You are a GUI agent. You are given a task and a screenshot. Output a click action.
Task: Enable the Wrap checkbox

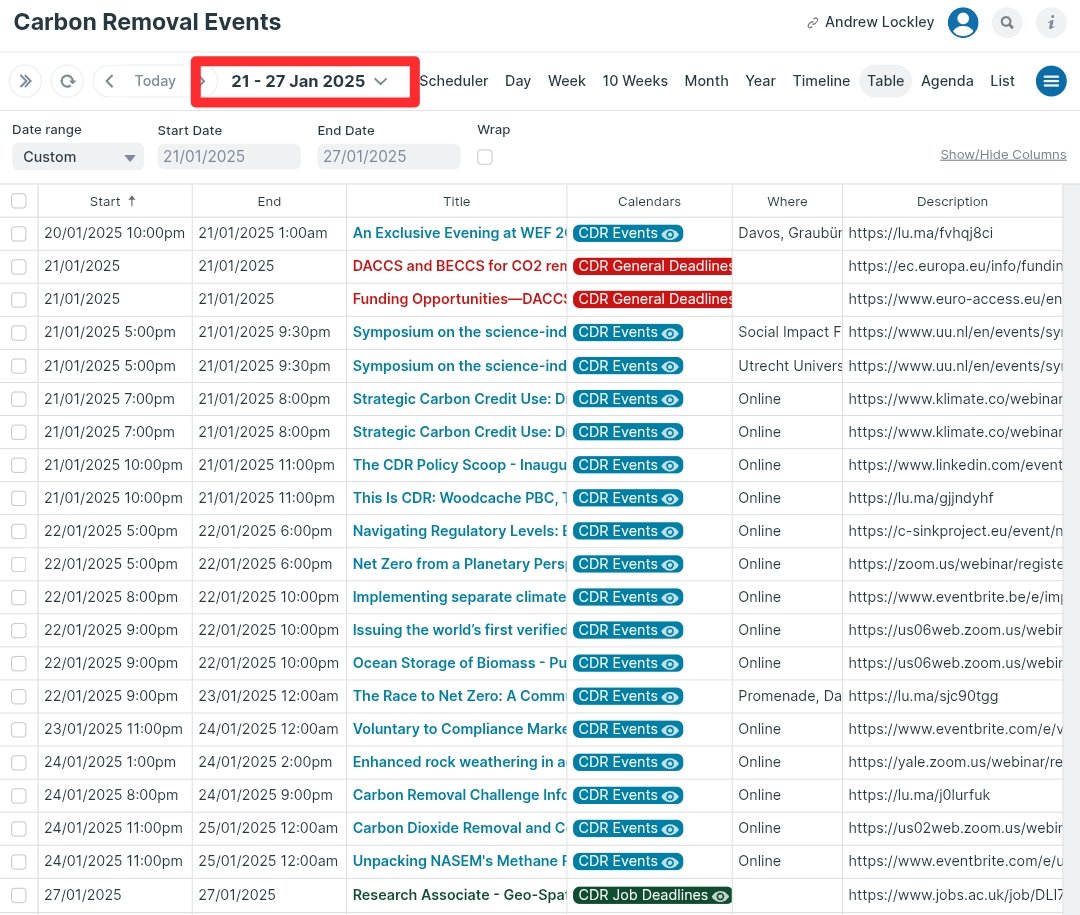485,157
